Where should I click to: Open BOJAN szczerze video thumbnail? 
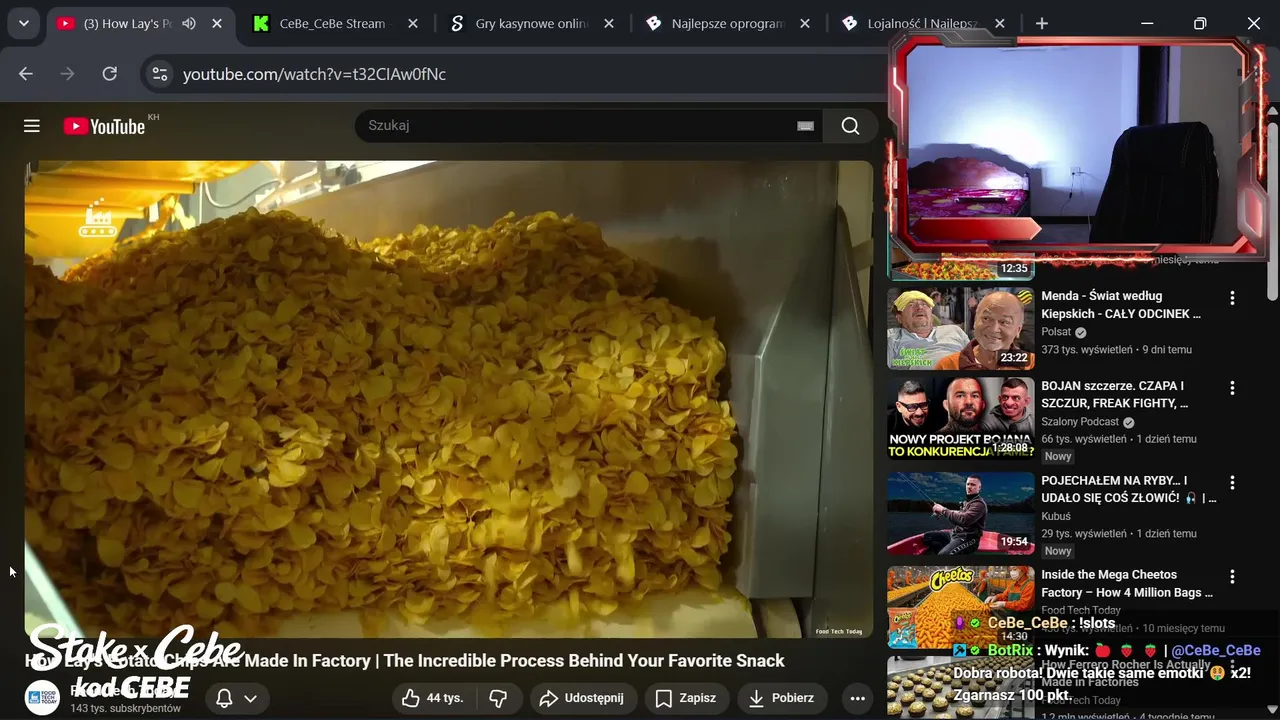coord(961,418)
